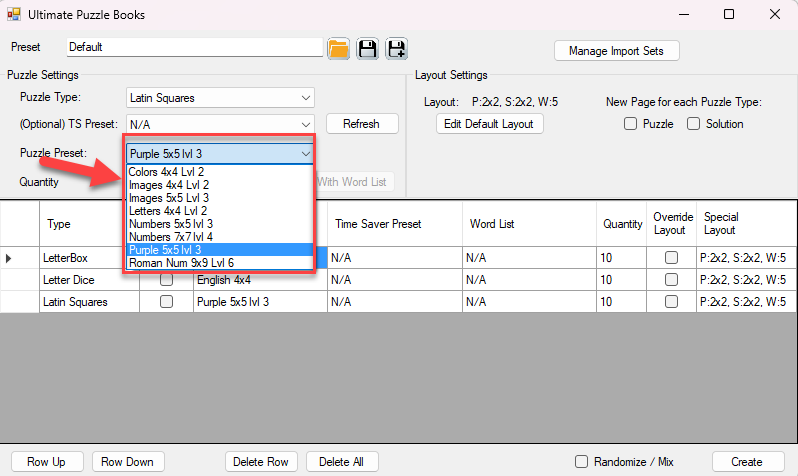Enable new page for Puzzle checkbox
Viewport: 798px width, 476px height.
tap(630, 124)
